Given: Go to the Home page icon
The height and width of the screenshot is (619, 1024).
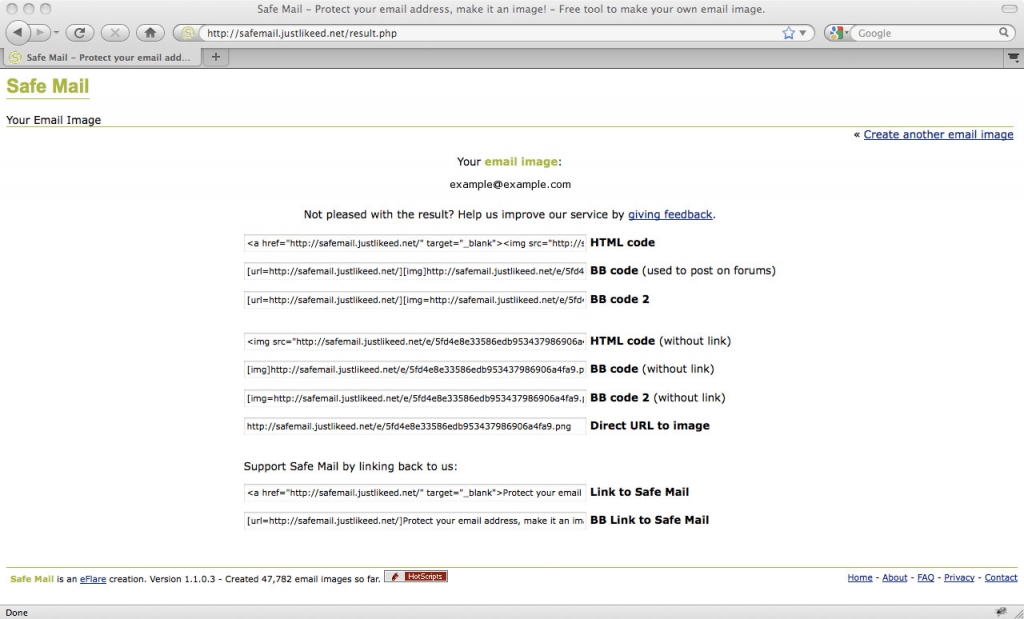Looking at the screenshot, I should [x=150, y=33].
